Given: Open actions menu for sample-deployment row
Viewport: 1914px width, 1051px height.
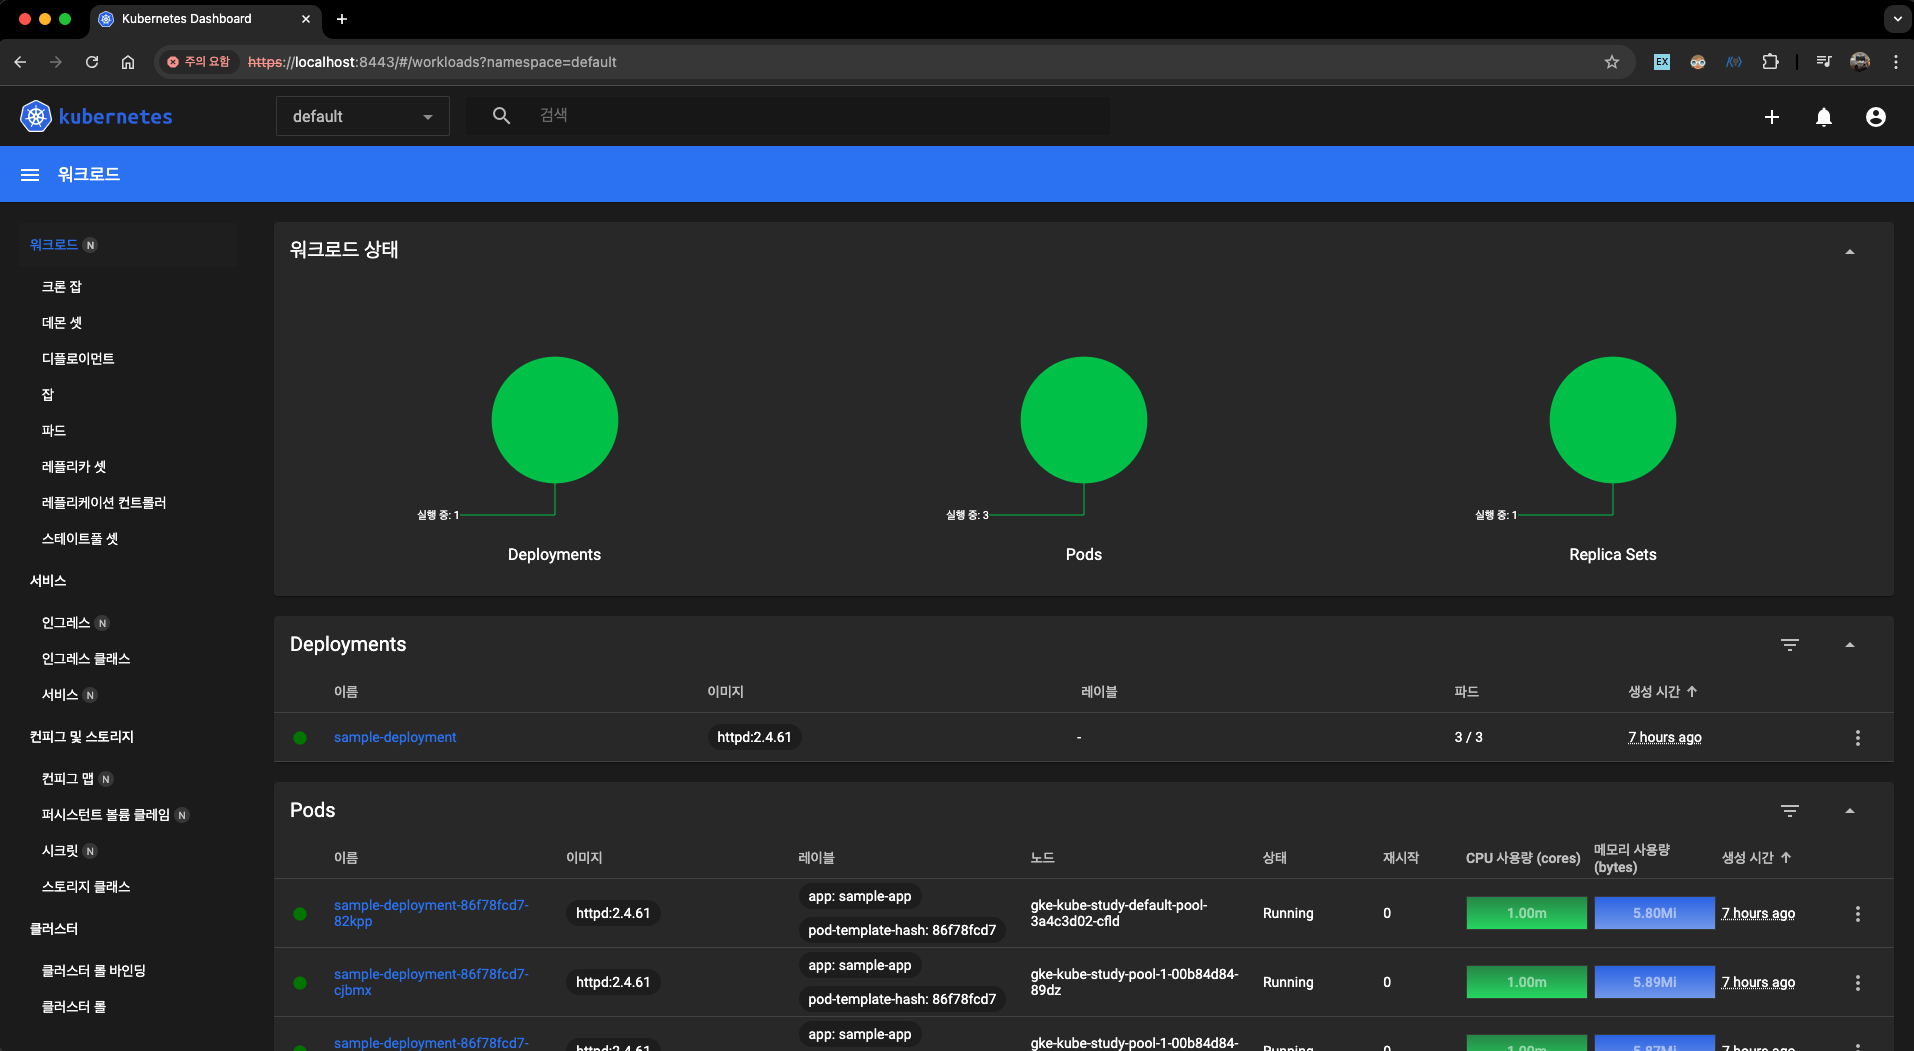Looking at the screenshot, I should point(1858,738).
